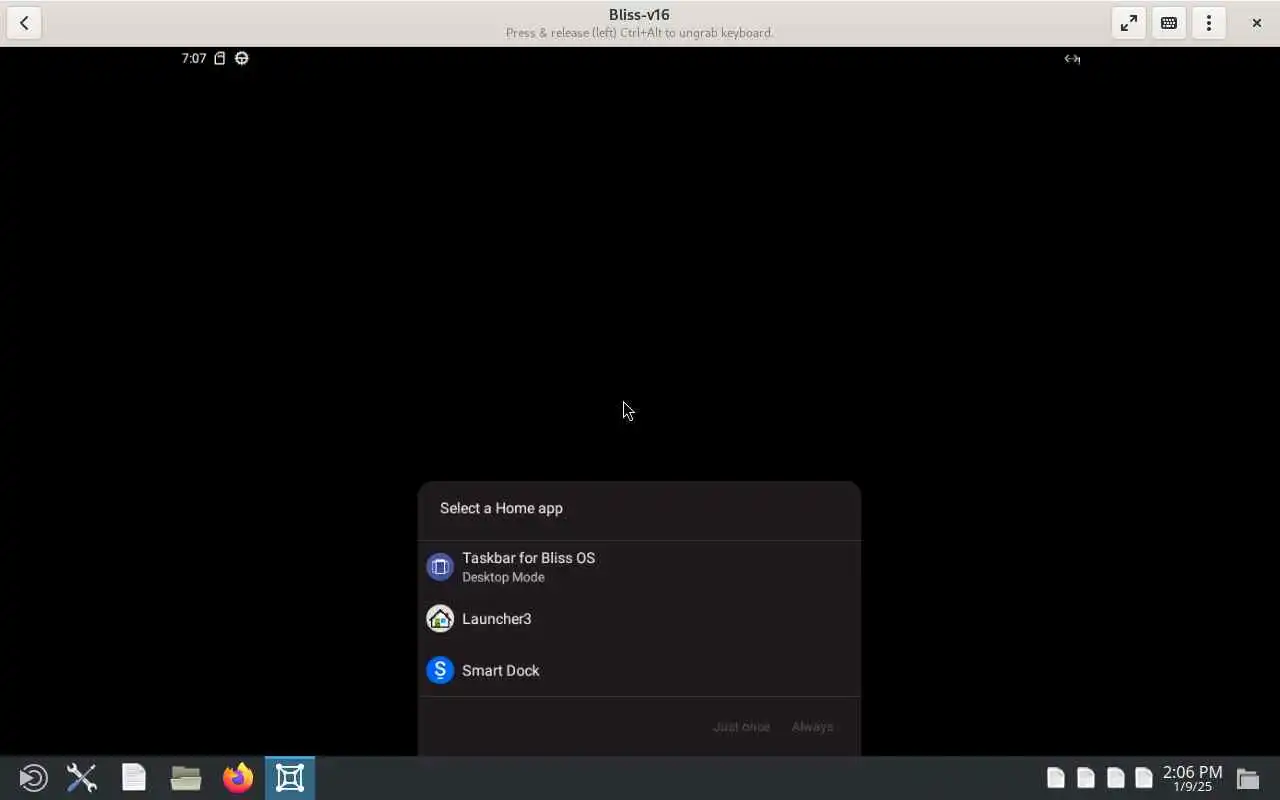
Task: Click the globe icon in Android status bar
Action: click(x=242, y=58)
